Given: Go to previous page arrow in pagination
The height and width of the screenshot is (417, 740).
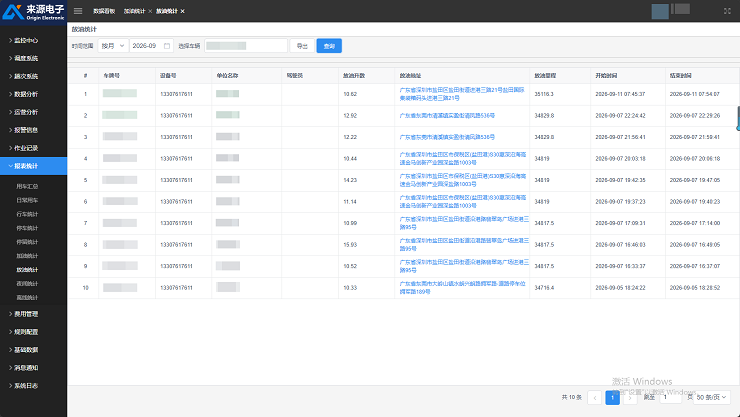Looking at the screenshot, I should click(595, 397).
